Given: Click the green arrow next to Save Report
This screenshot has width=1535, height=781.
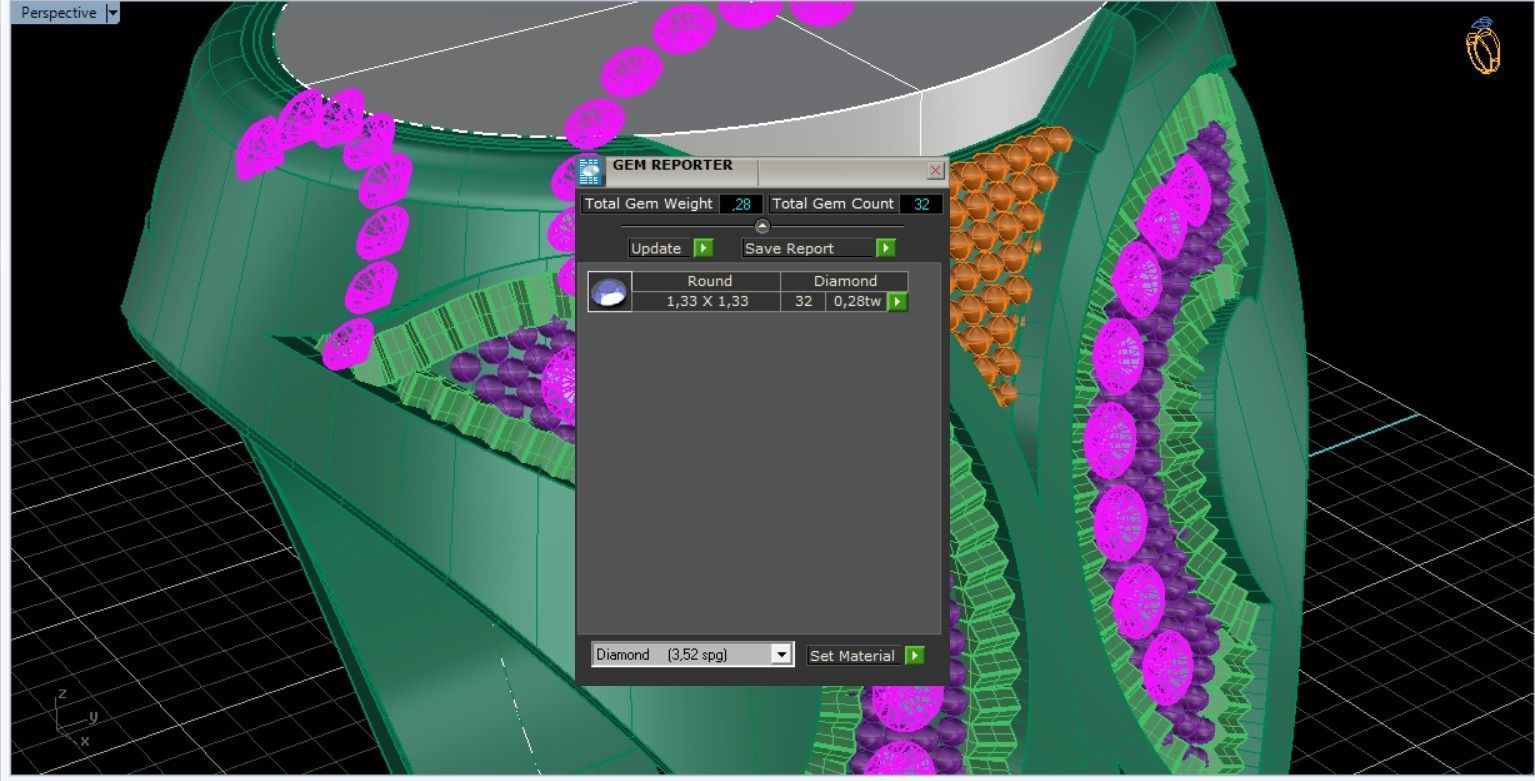Looking at the screenshot, I should [x=885, y=248].
